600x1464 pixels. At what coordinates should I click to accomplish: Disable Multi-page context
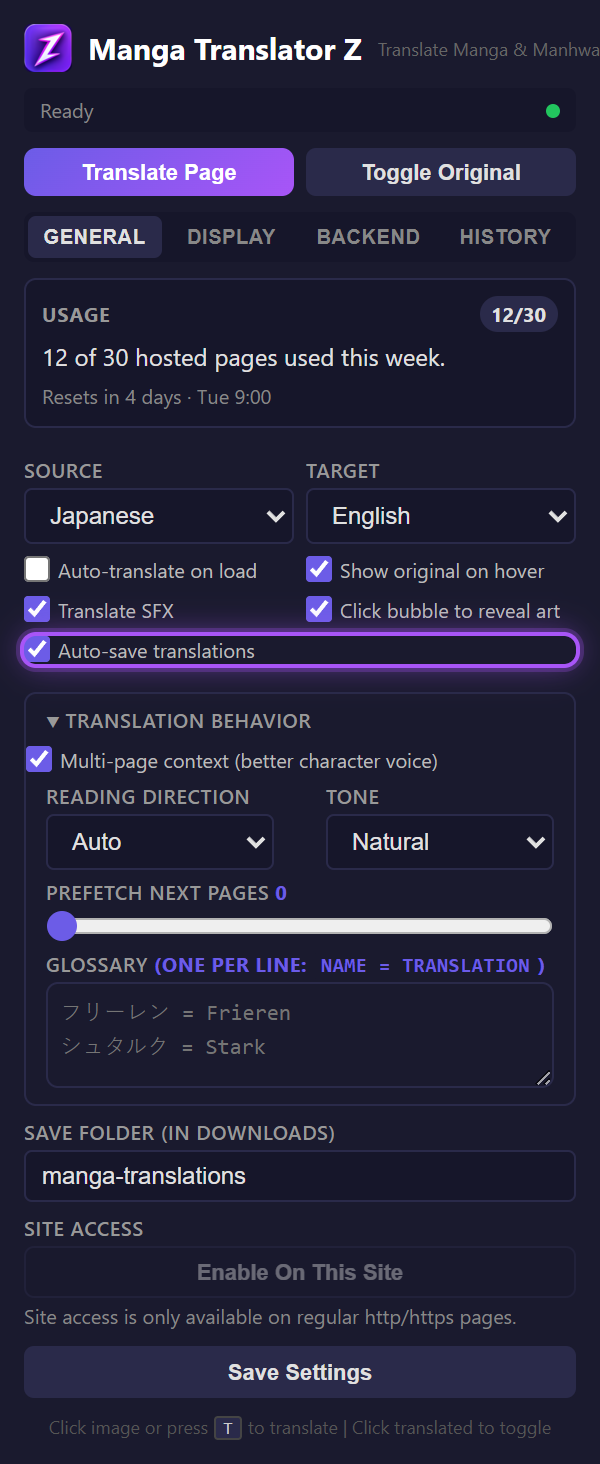coord(38,759)
